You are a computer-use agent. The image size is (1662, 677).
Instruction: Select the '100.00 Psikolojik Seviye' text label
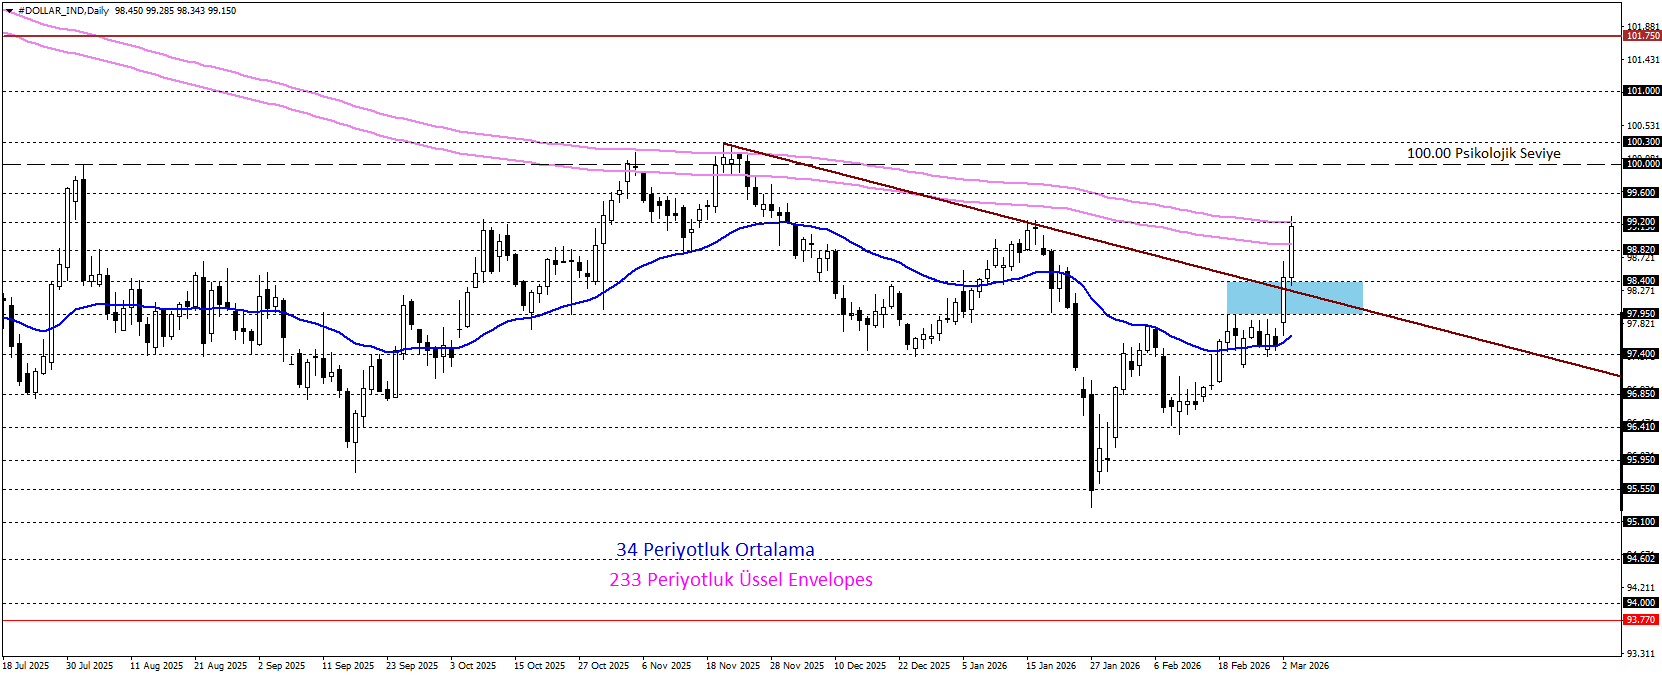click(1483, 154)
